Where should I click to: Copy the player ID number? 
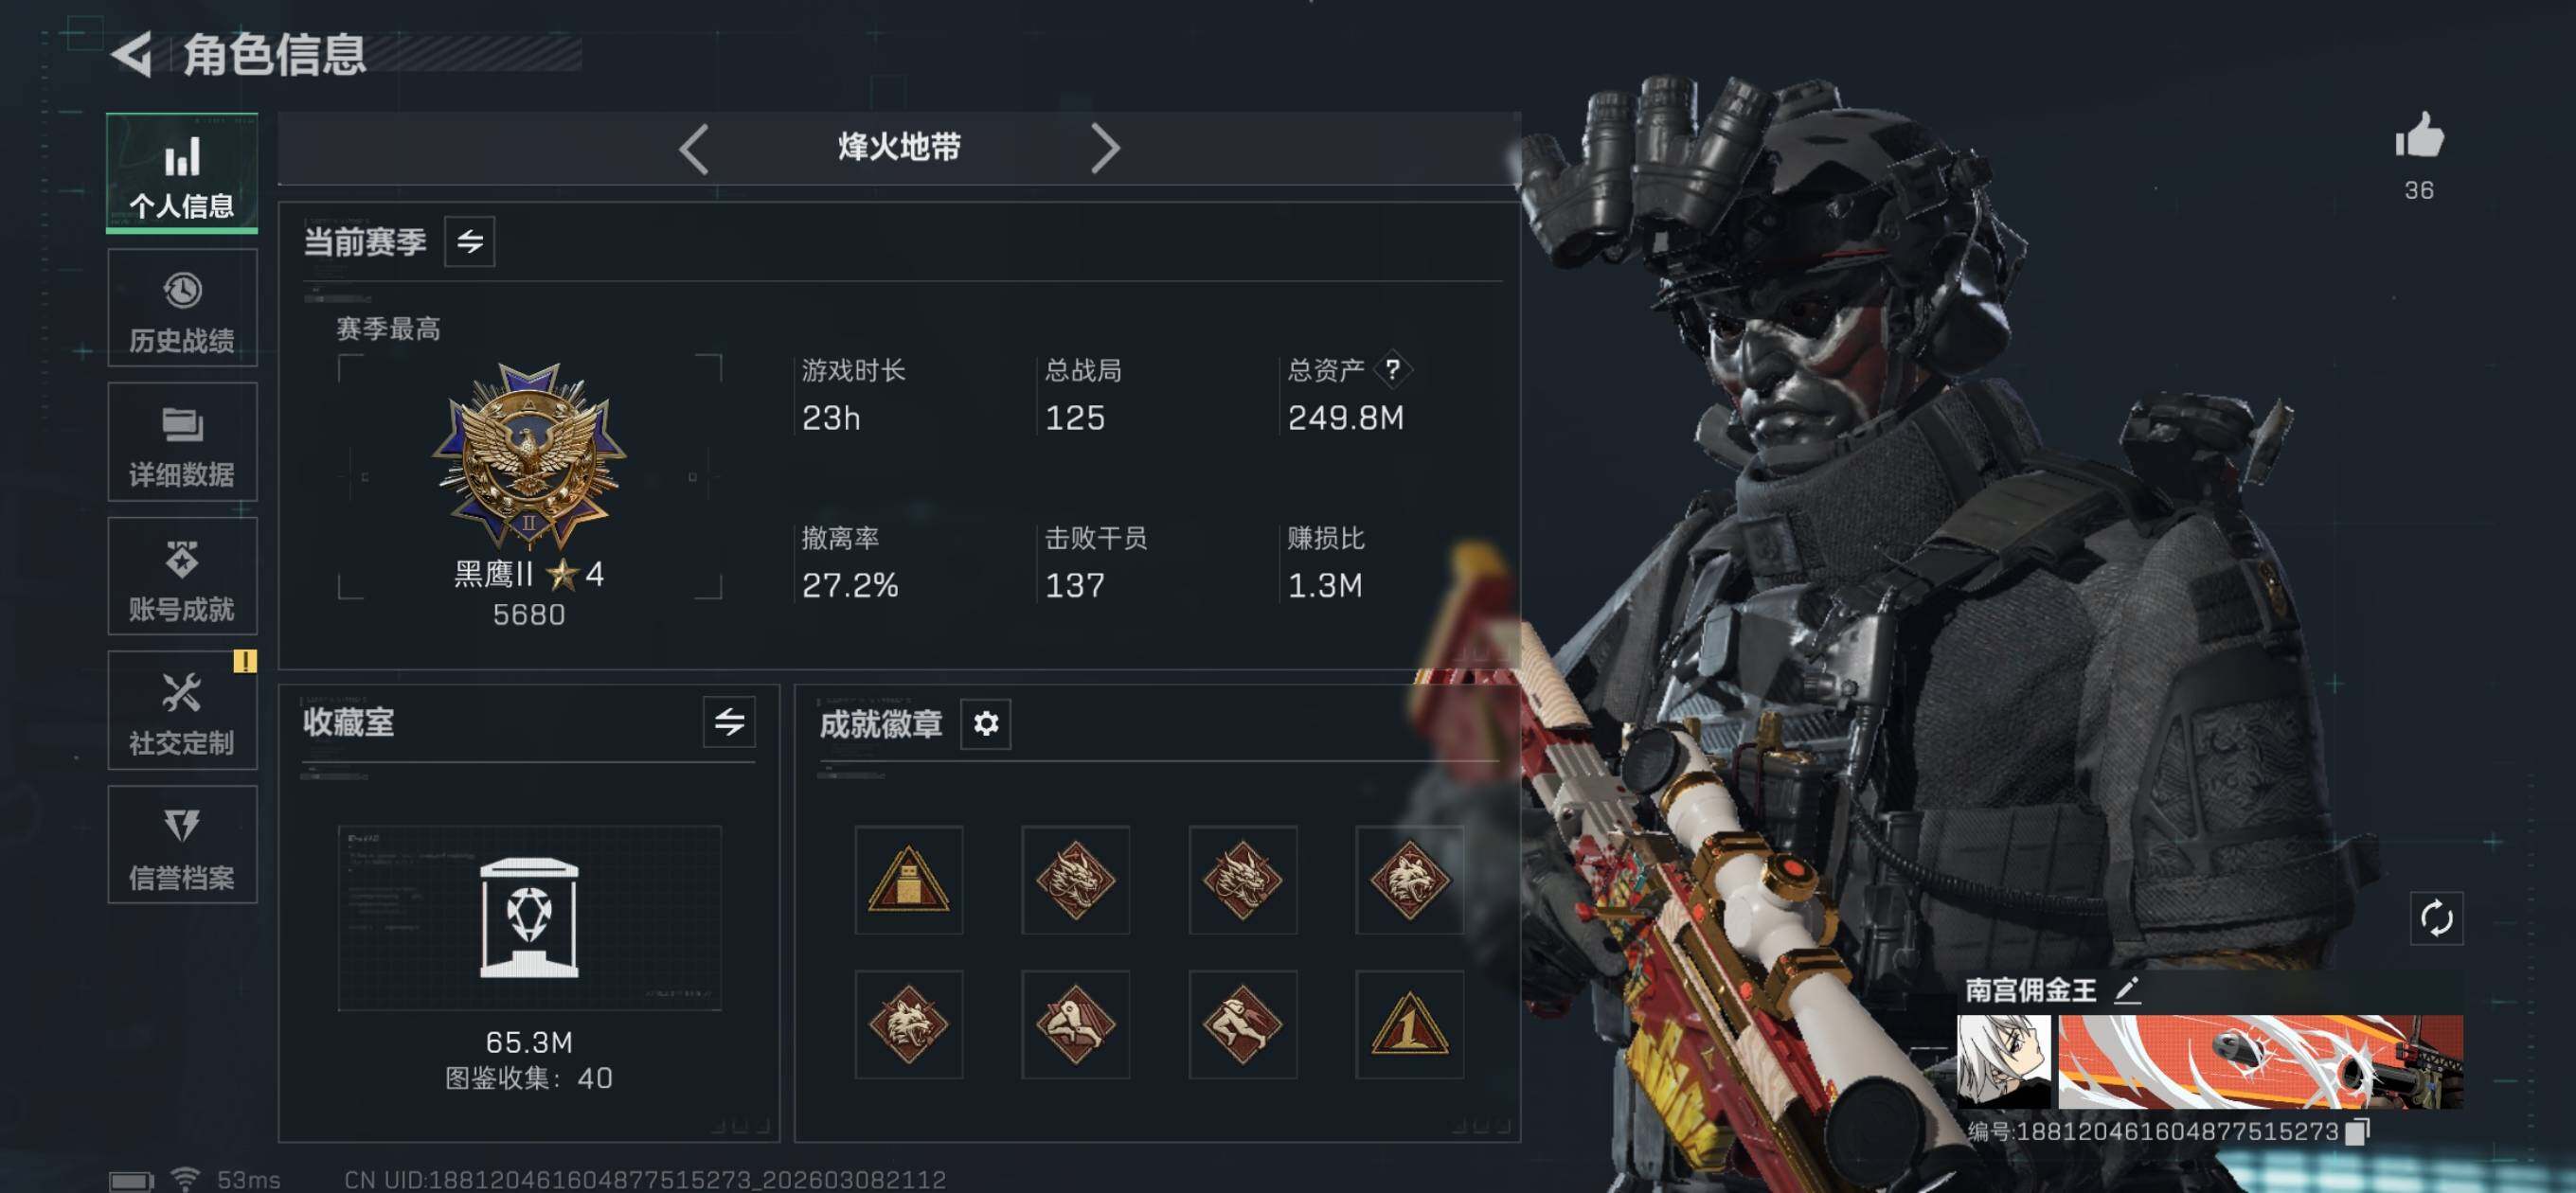point(2357,1131)
